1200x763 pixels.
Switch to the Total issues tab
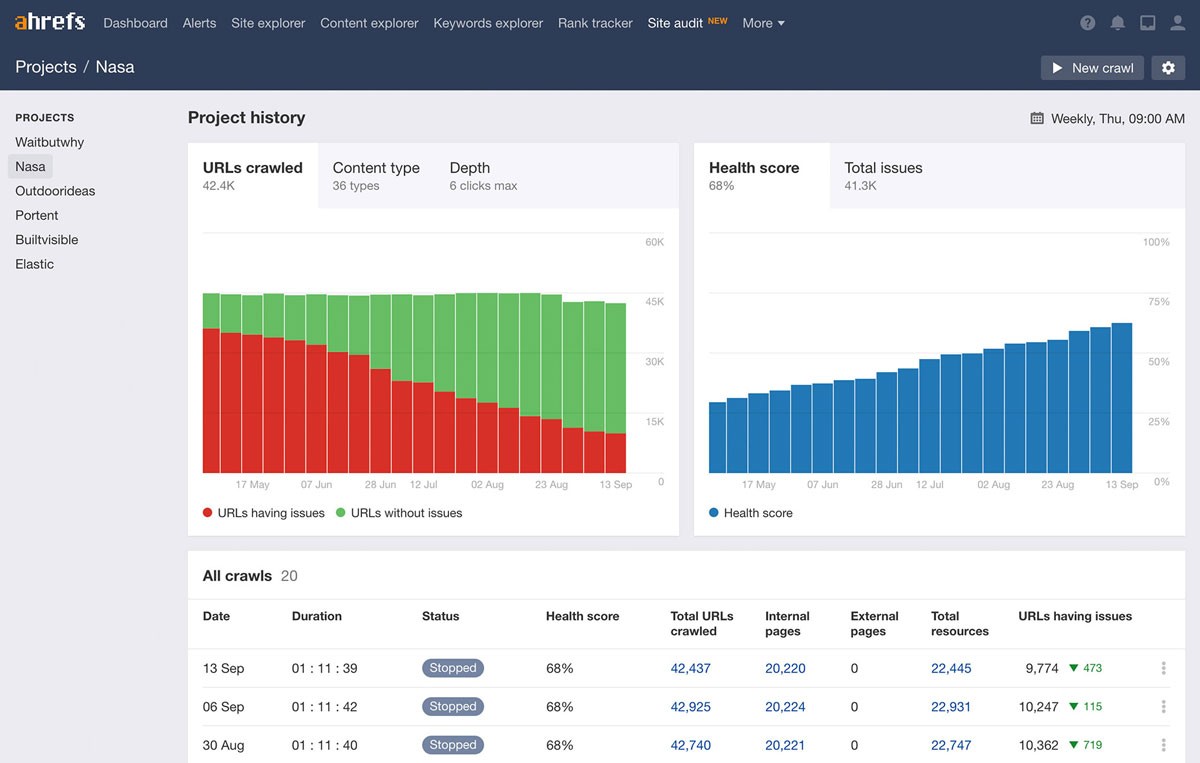pos(883,175)
